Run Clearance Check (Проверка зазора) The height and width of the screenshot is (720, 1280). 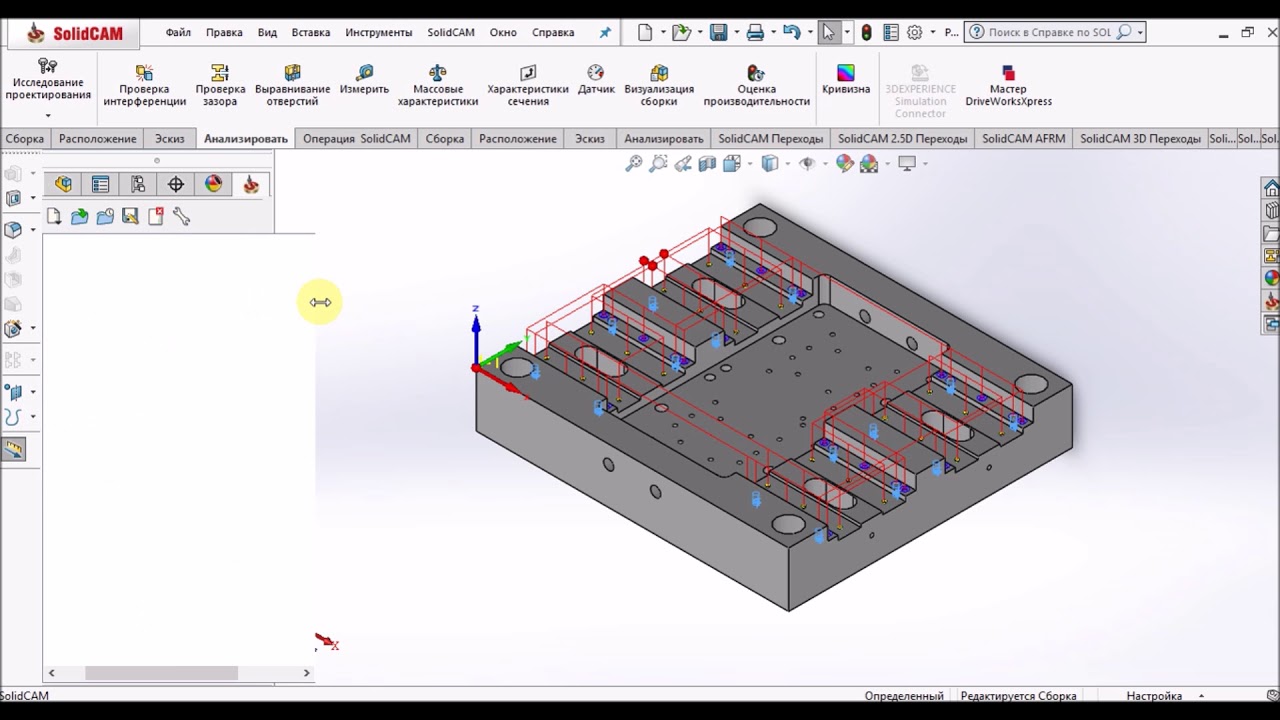pos(220,86)
